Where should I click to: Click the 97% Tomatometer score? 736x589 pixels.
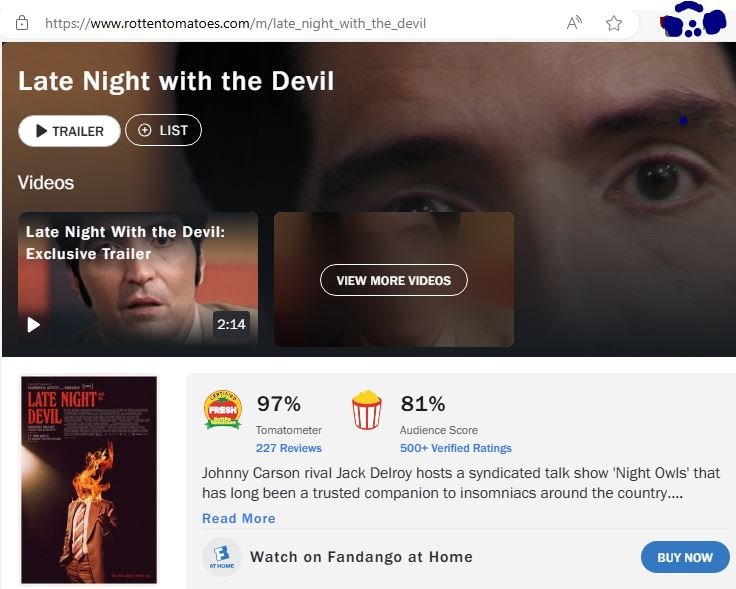pos(279,404)
